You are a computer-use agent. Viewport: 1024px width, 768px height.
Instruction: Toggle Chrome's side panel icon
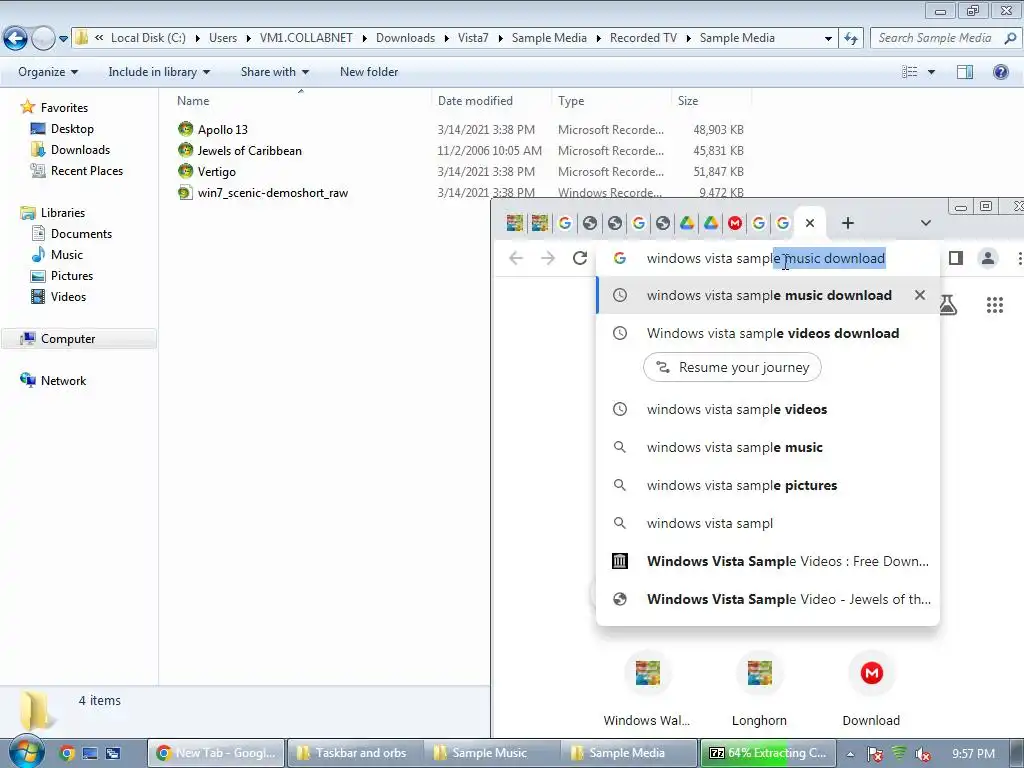pos(955,258)
